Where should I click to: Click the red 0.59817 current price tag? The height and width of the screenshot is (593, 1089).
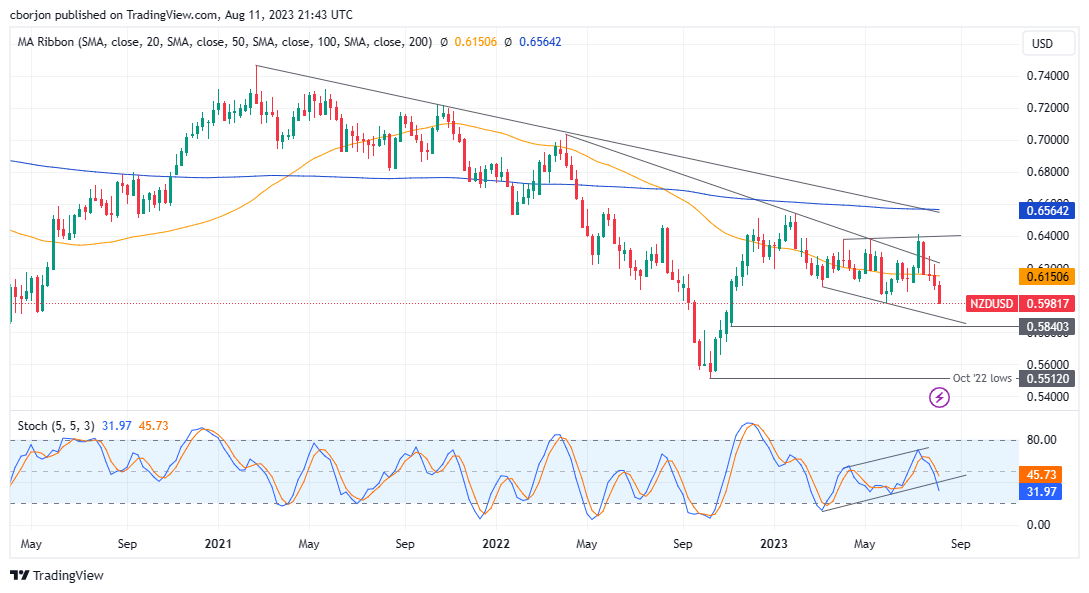click(1049, 303)
